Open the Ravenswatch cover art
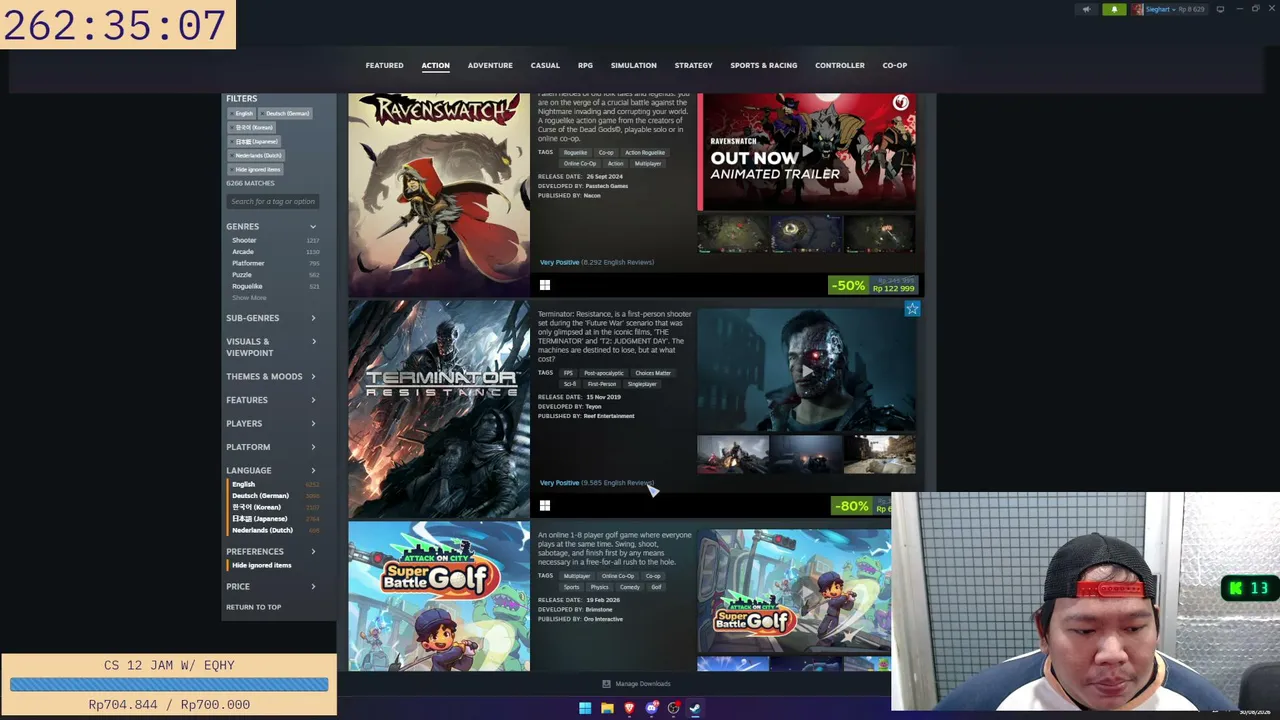This screenshot has height=720, width=1280. pyautogui.click(x=439, y=194)
